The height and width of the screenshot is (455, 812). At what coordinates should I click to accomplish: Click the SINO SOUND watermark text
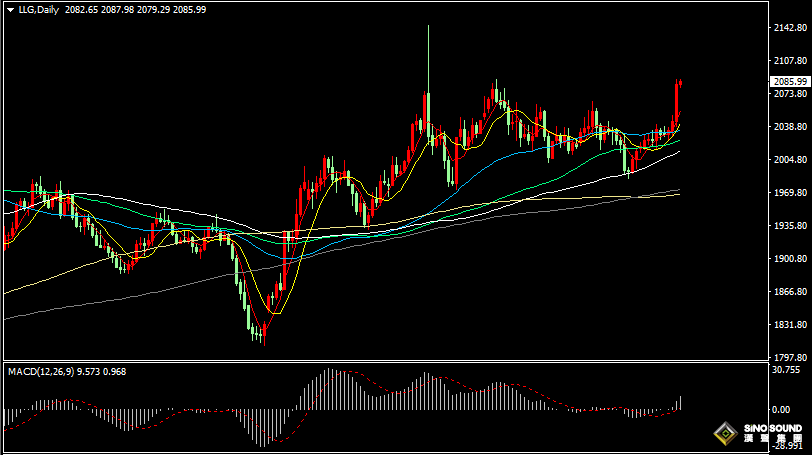pyautogui.click(x=772, y=429)
